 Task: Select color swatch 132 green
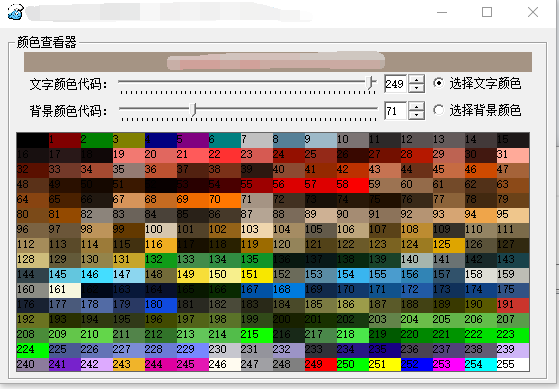161,260
